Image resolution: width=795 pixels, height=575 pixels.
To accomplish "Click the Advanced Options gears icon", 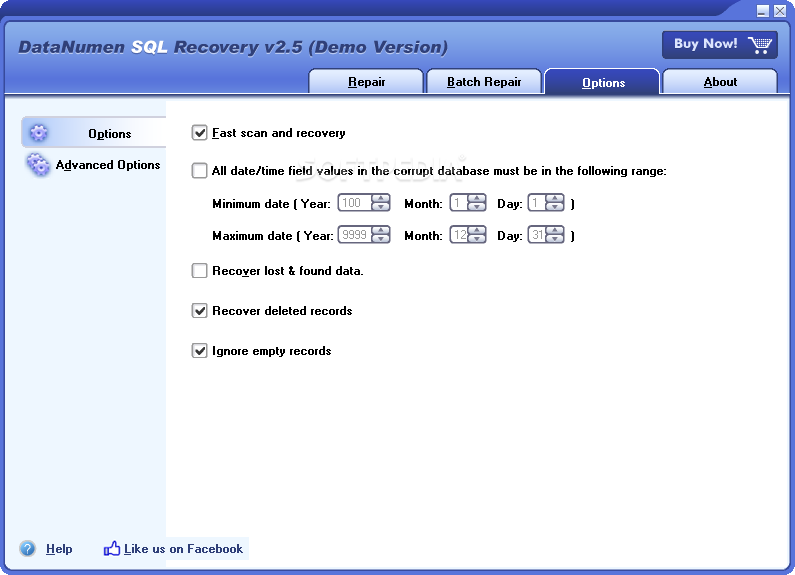I will [39, 165].
